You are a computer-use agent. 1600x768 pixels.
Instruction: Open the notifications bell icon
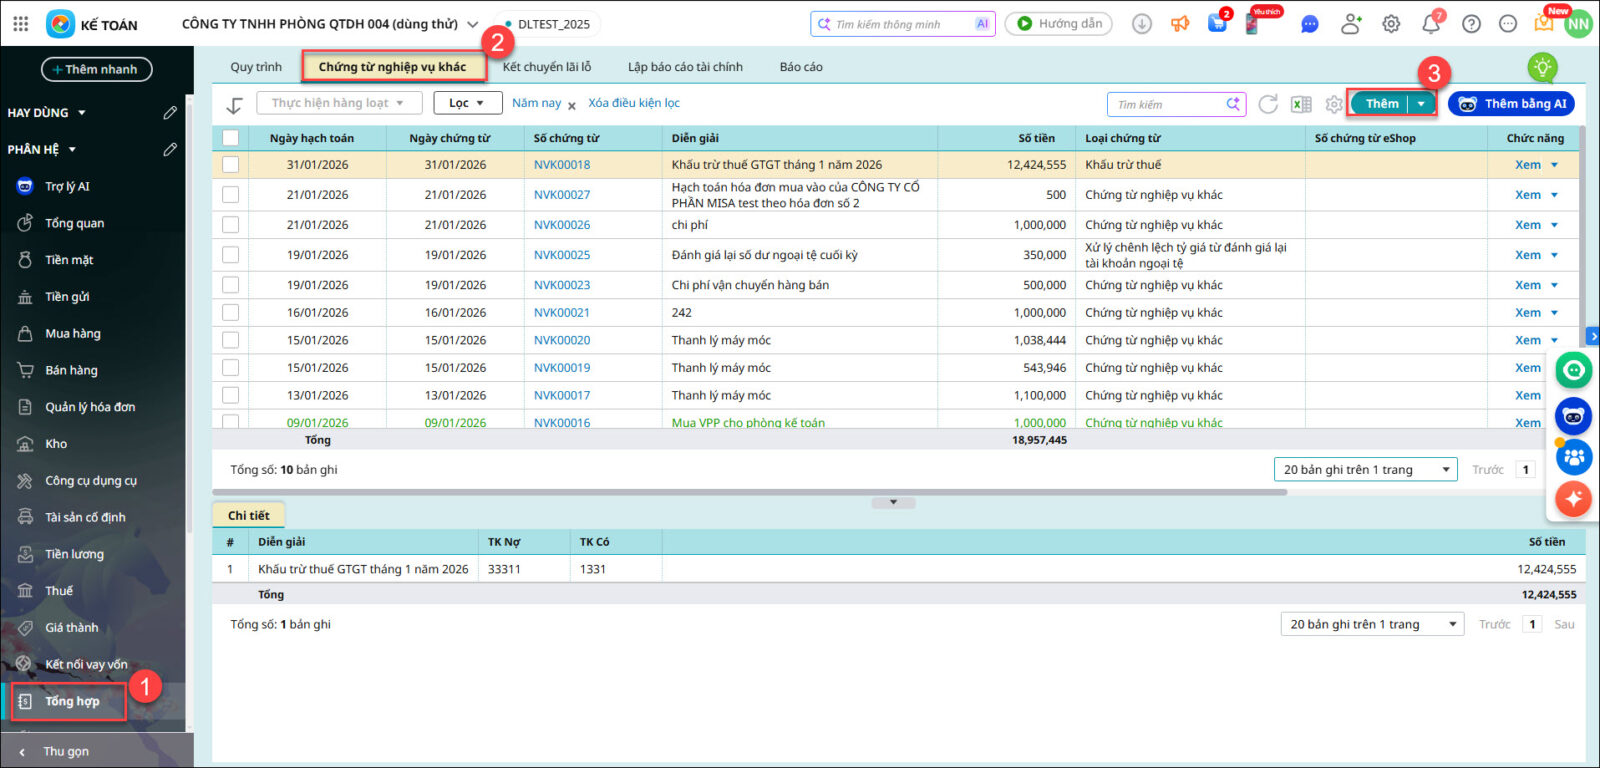coord(1431,24)
